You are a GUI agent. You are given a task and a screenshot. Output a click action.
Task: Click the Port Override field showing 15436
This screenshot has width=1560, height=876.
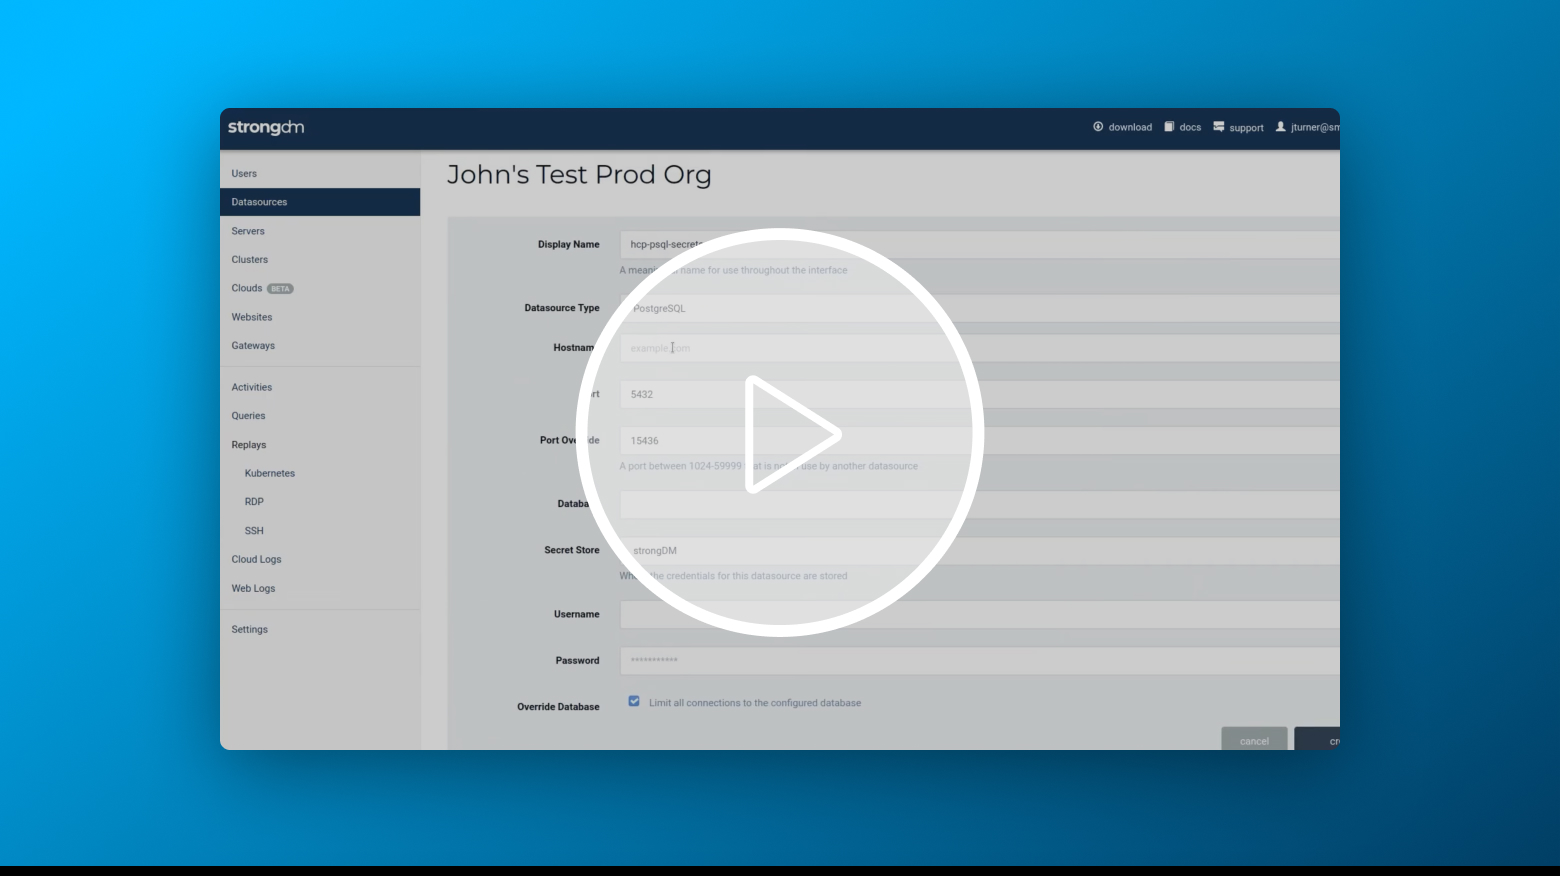click(x=980, y=440)
